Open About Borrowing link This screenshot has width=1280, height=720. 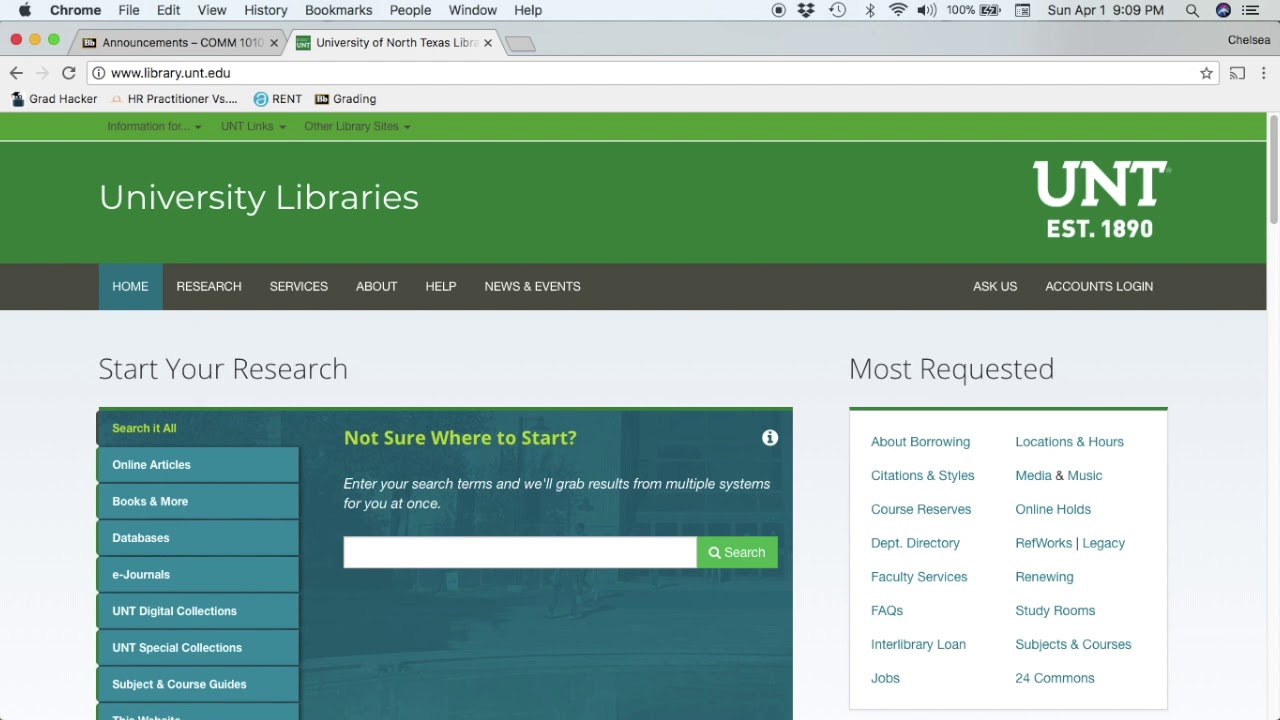pos(920,442)
